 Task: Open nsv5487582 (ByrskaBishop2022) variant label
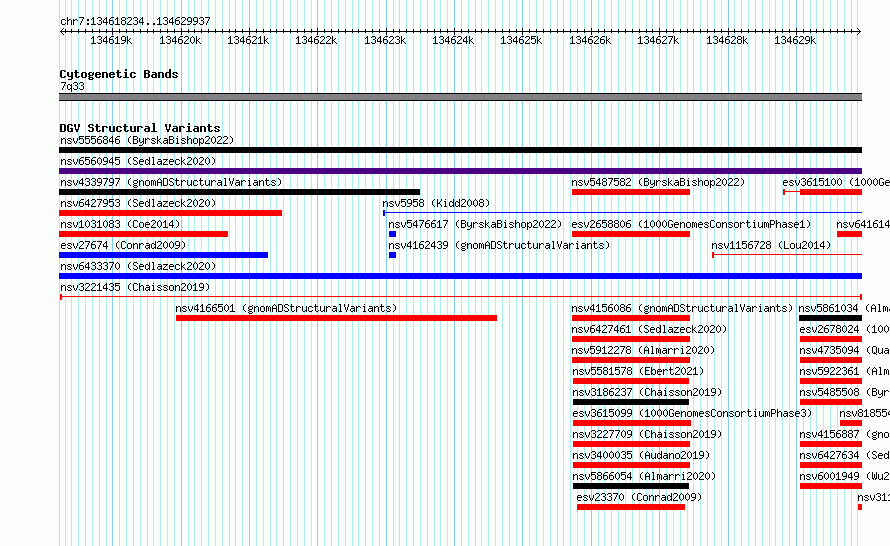tap(658, 182)
